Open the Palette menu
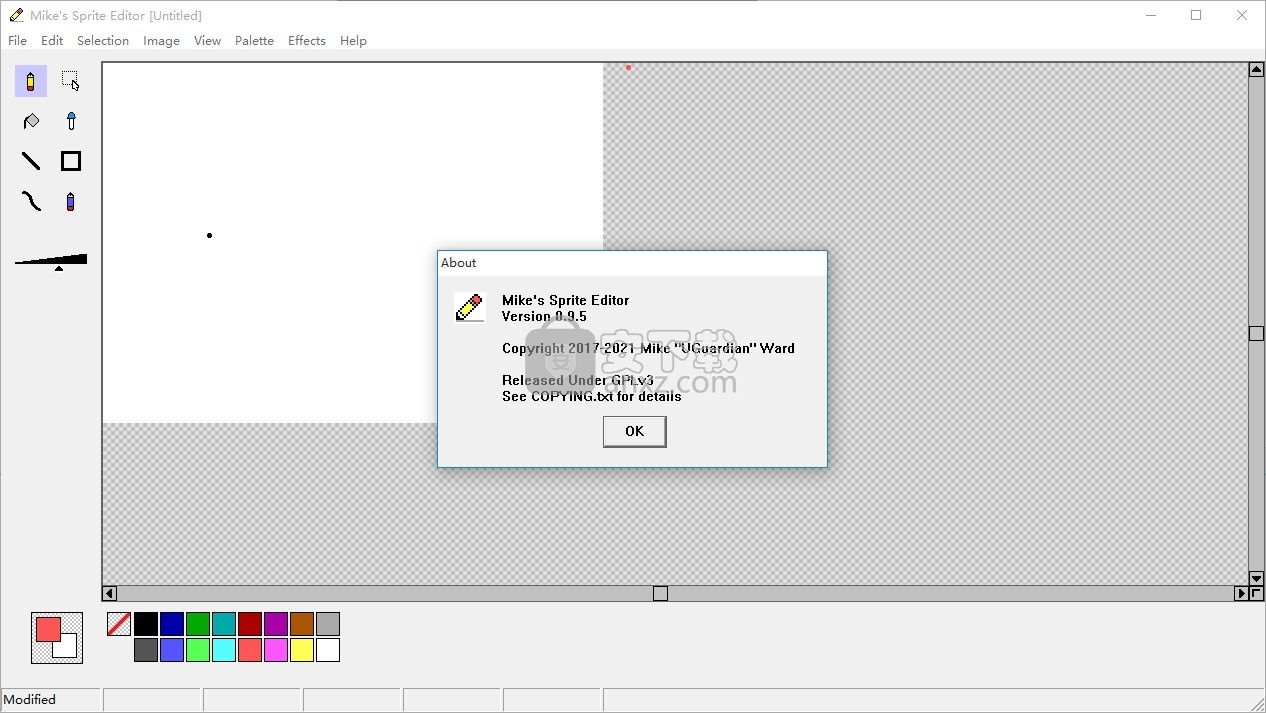The width and height of the screenshot is (1266, 713). click(254, 41)
